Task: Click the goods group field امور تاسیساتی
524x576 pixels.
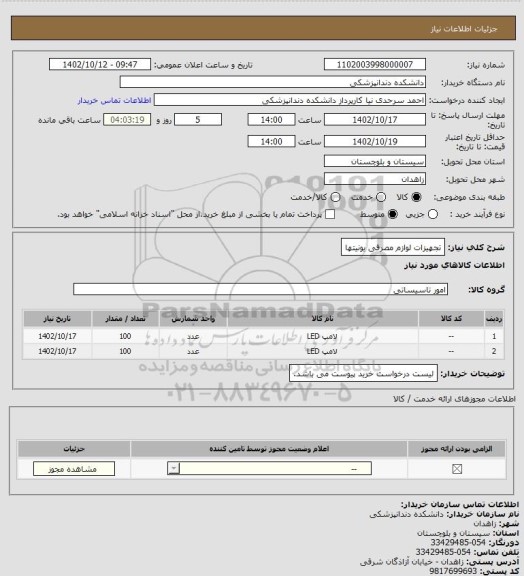Action: click(x=261, y=289)
